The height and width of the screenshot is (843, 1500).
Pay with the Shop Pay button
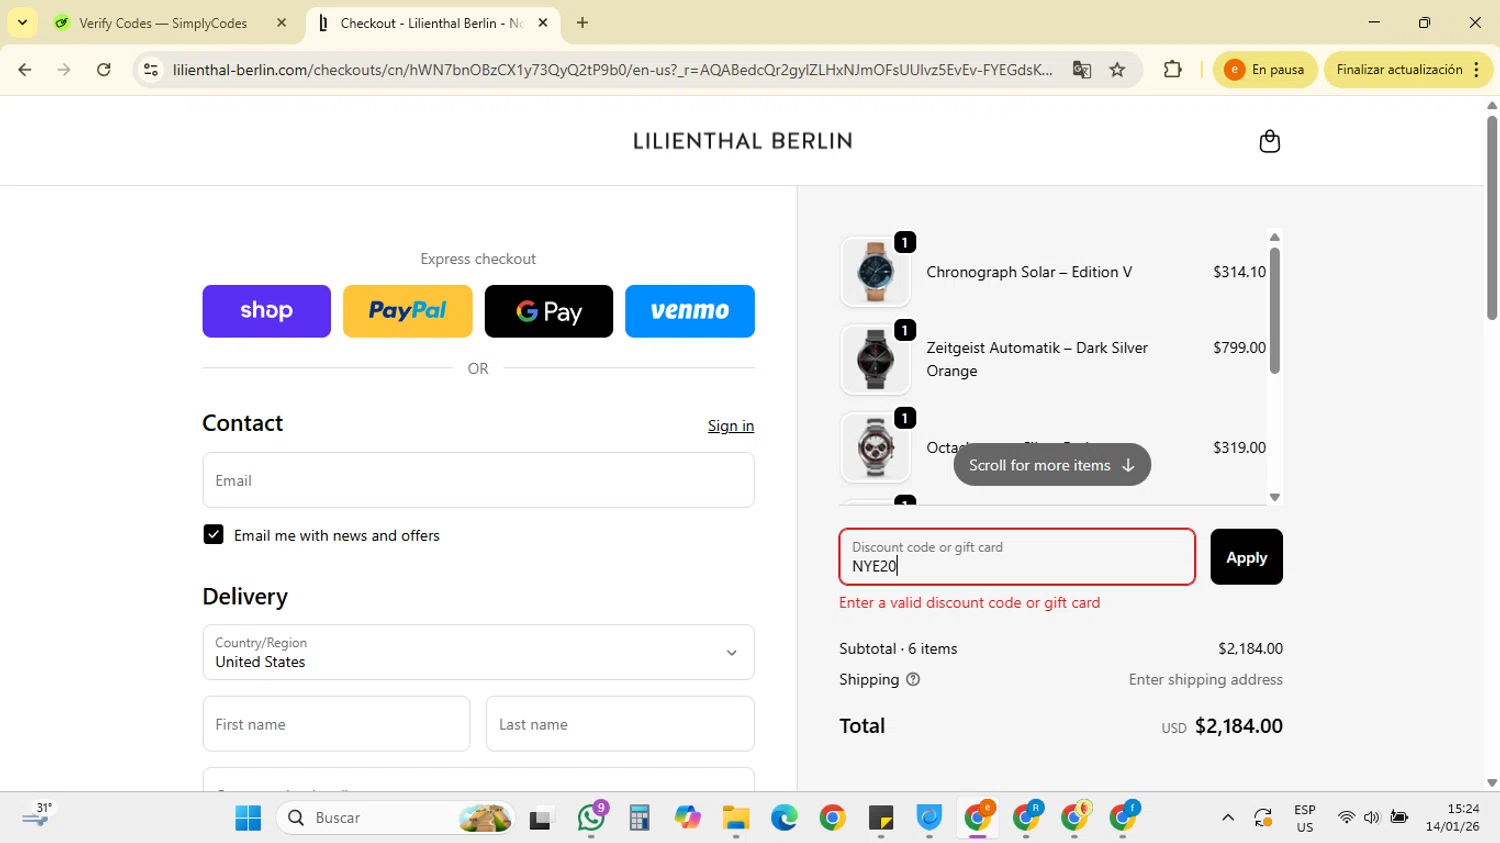[x=266, y=311]
